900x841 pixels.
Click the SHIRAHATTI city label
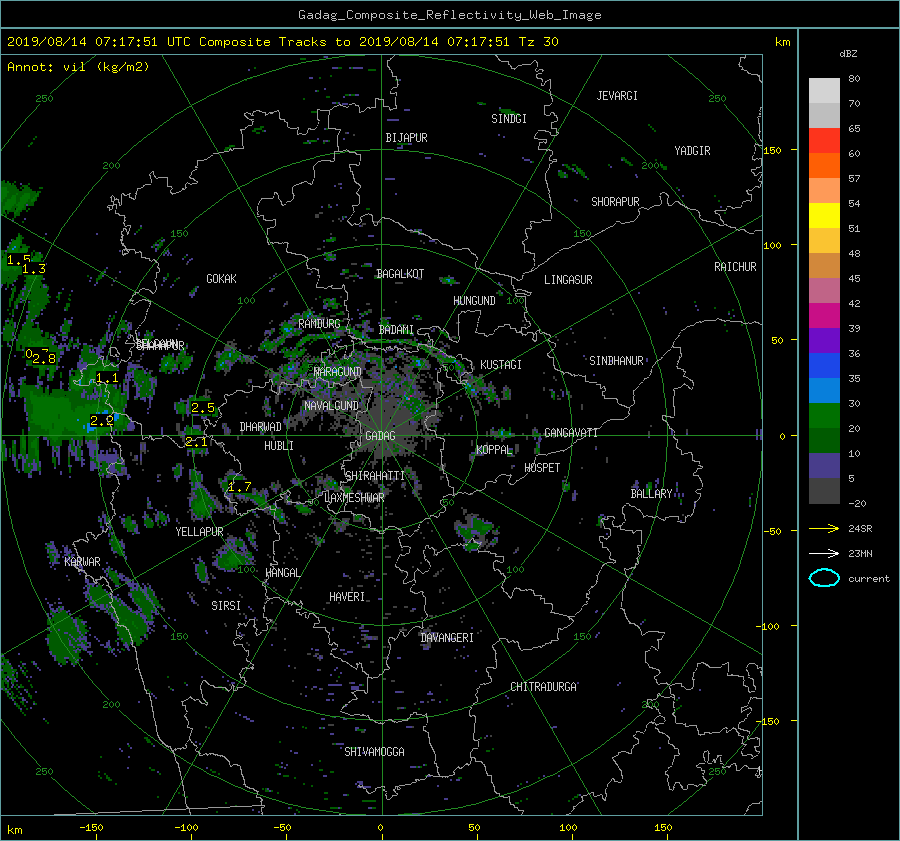pos(375,476)
